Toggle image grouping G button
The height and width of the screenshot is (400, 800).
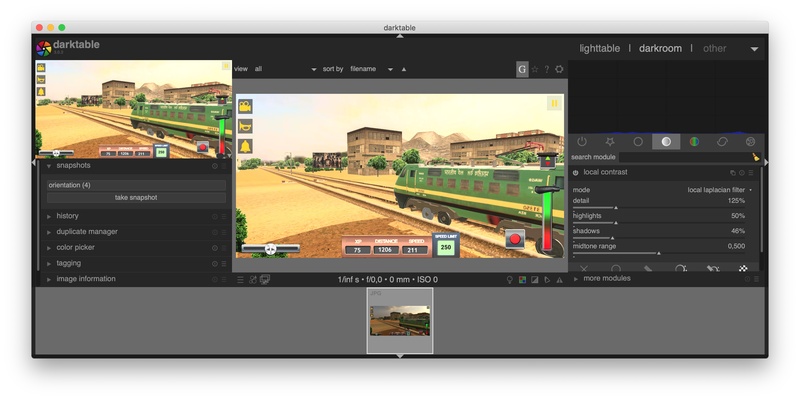click(x=522, y=69)
